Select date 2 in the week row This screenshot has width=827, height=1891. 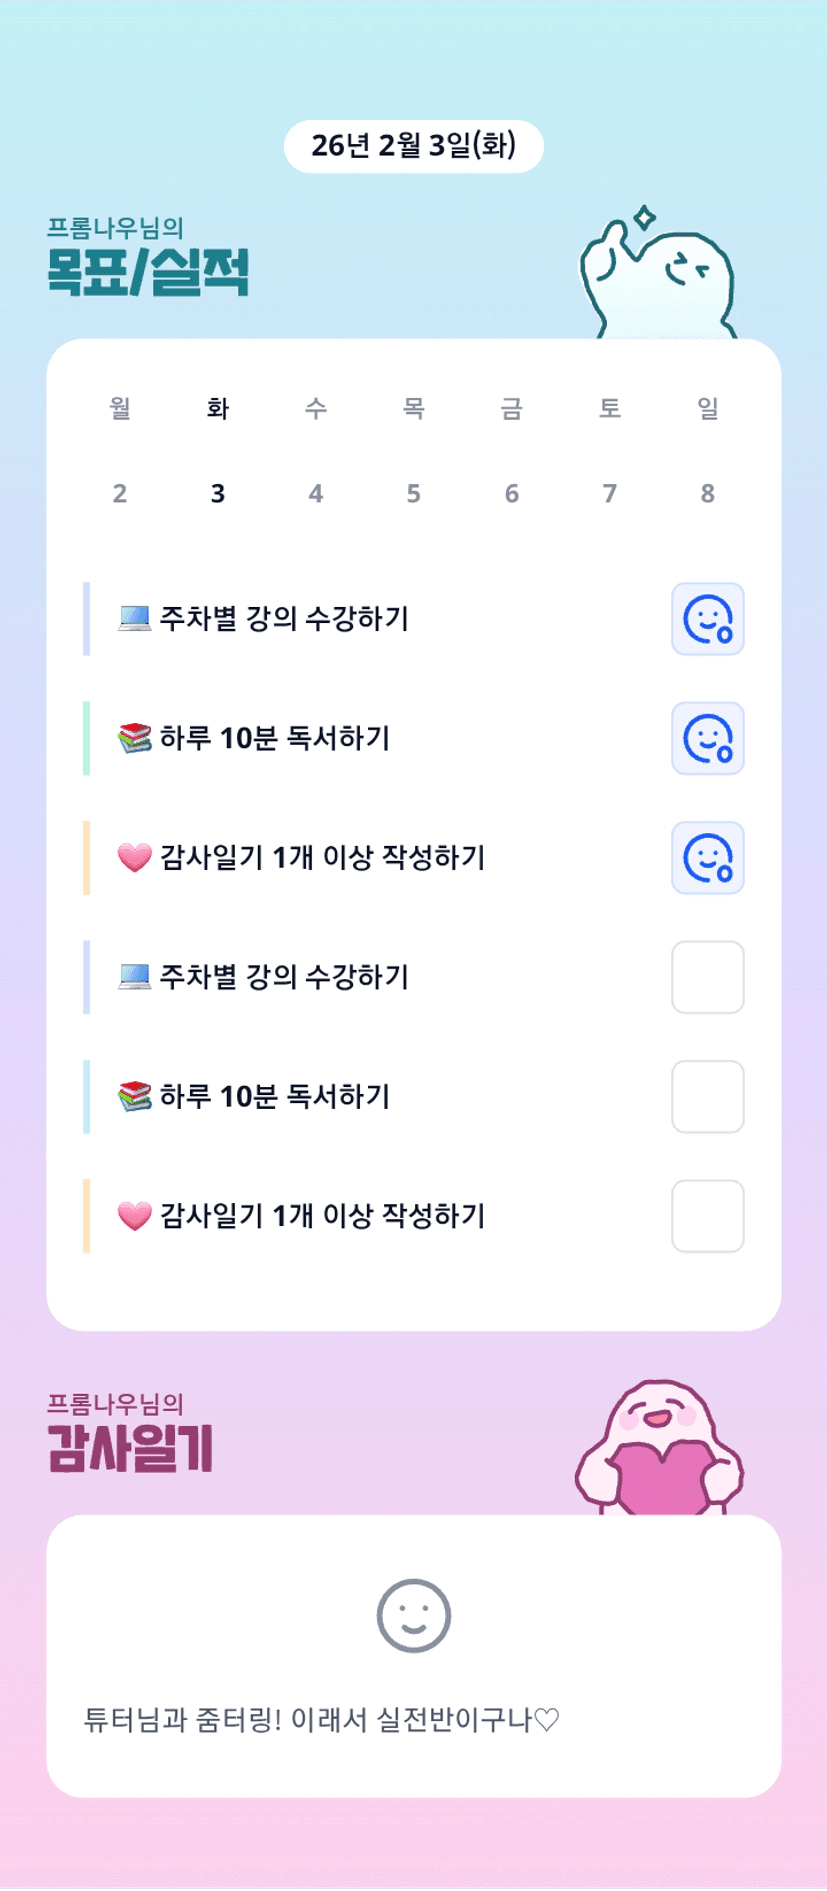[x=120, y=493]
